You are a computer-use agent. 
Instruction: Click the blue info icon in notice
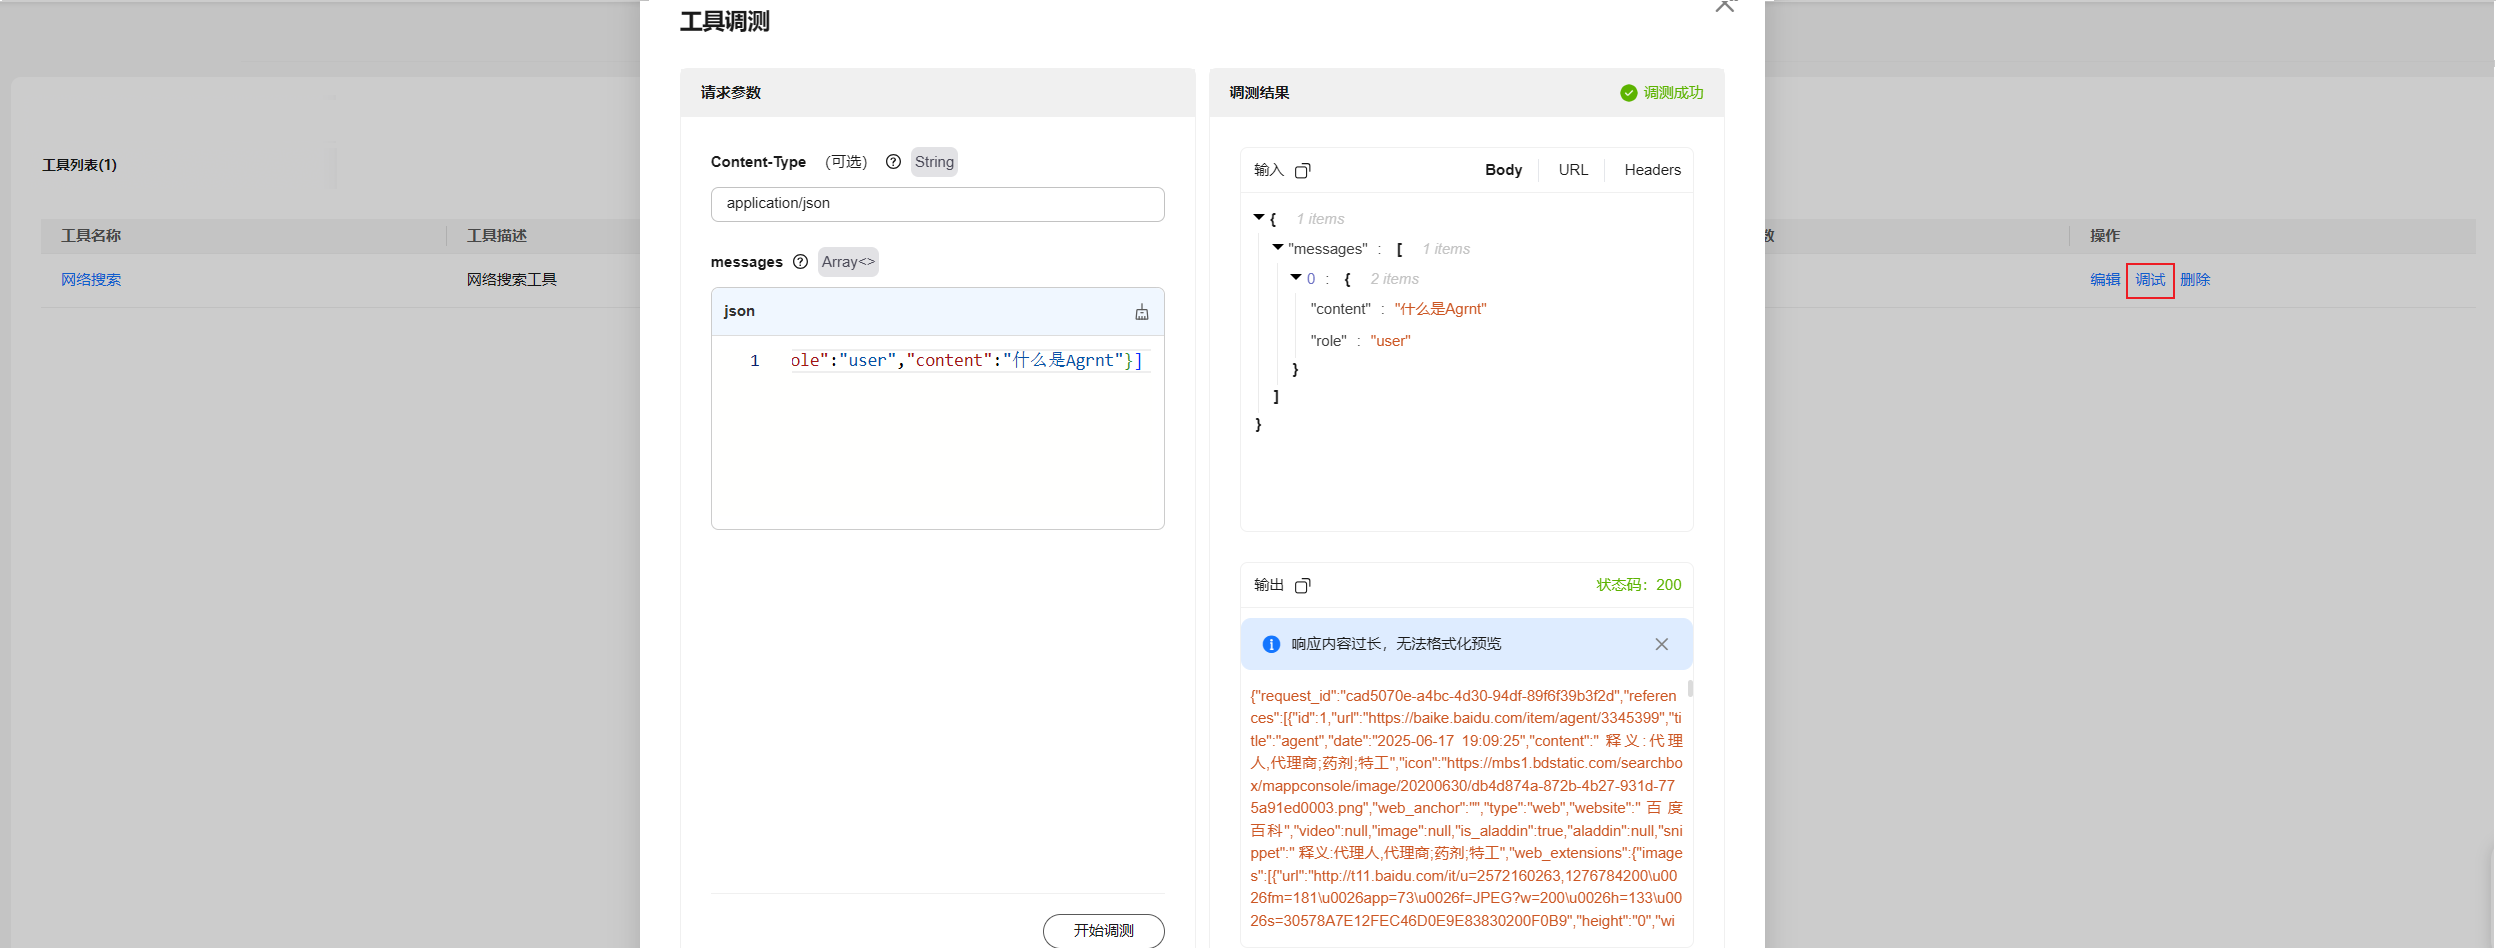[x=1270, y=644]
